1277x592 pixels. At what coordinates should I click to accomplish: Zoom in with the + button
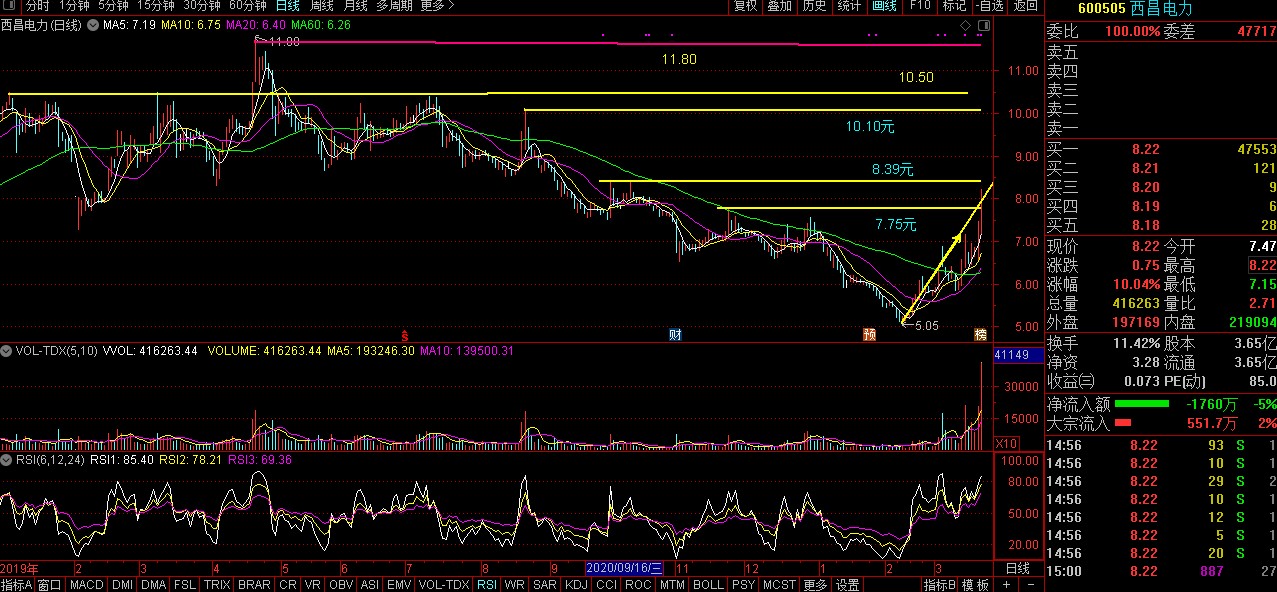[x=1007, y=585]
